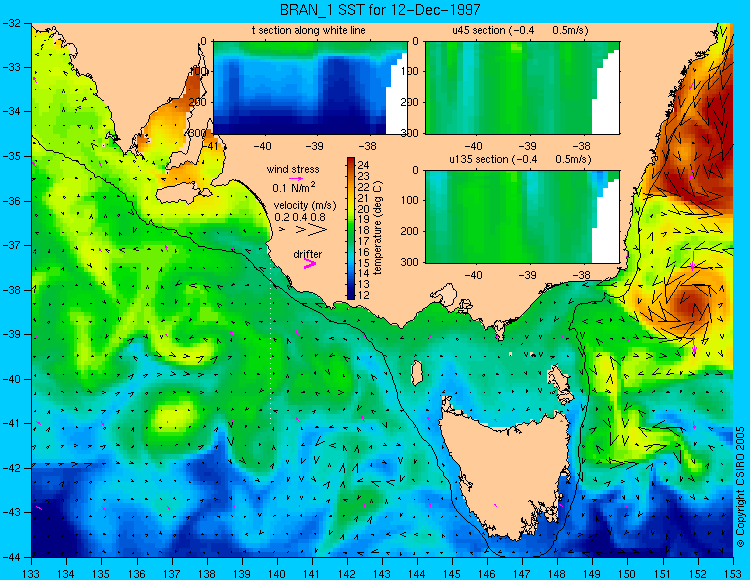Pick the dark blue bottom of the colorbar
750x580 pixels.
(x=351, y=295)
